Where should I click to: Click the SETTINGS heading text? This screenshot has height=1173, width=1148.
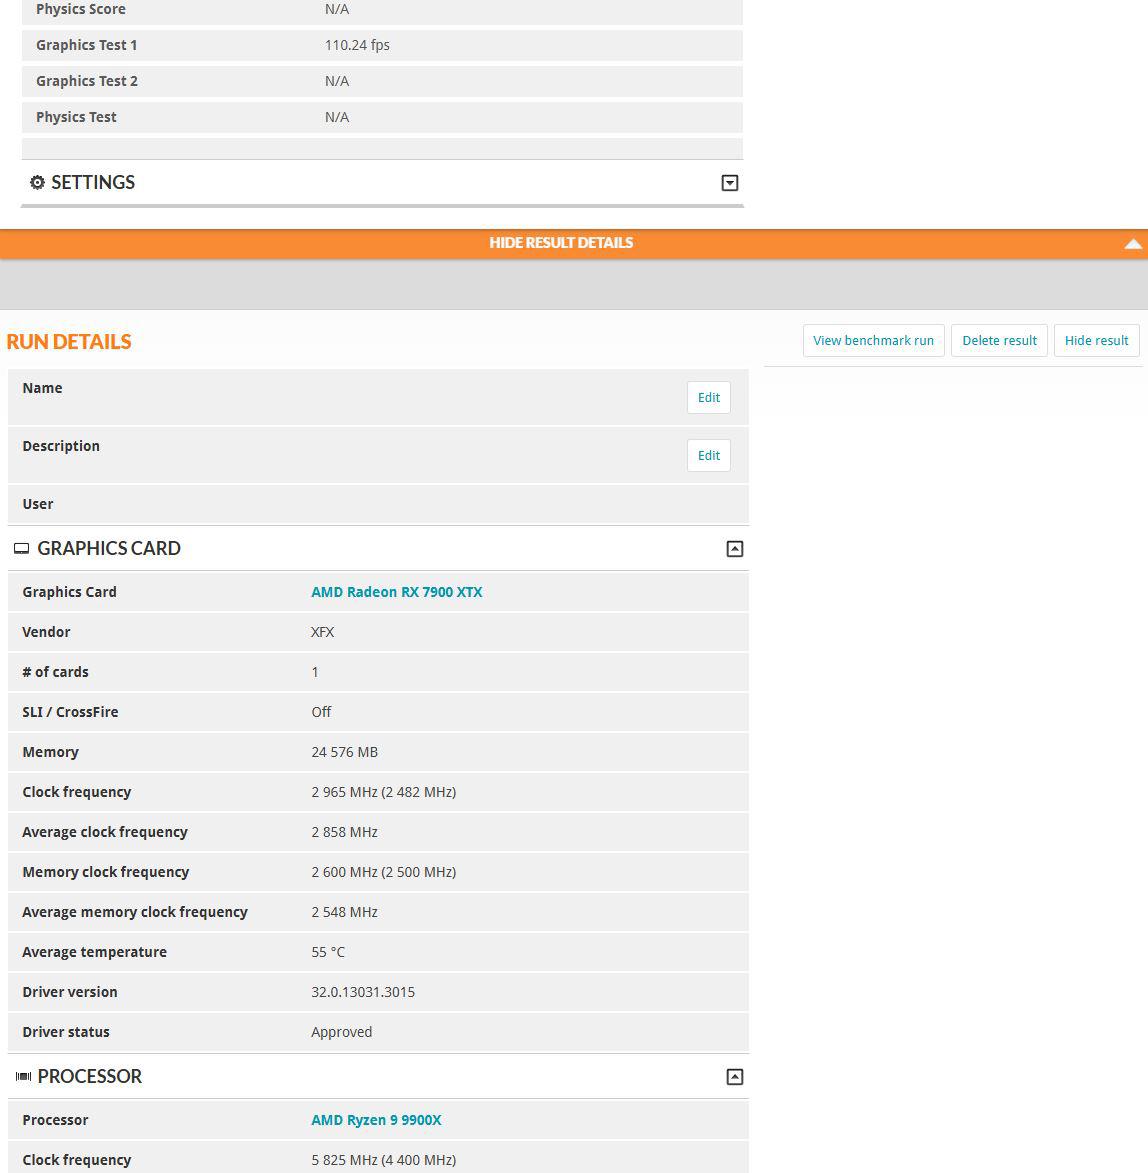click(93, 183)
